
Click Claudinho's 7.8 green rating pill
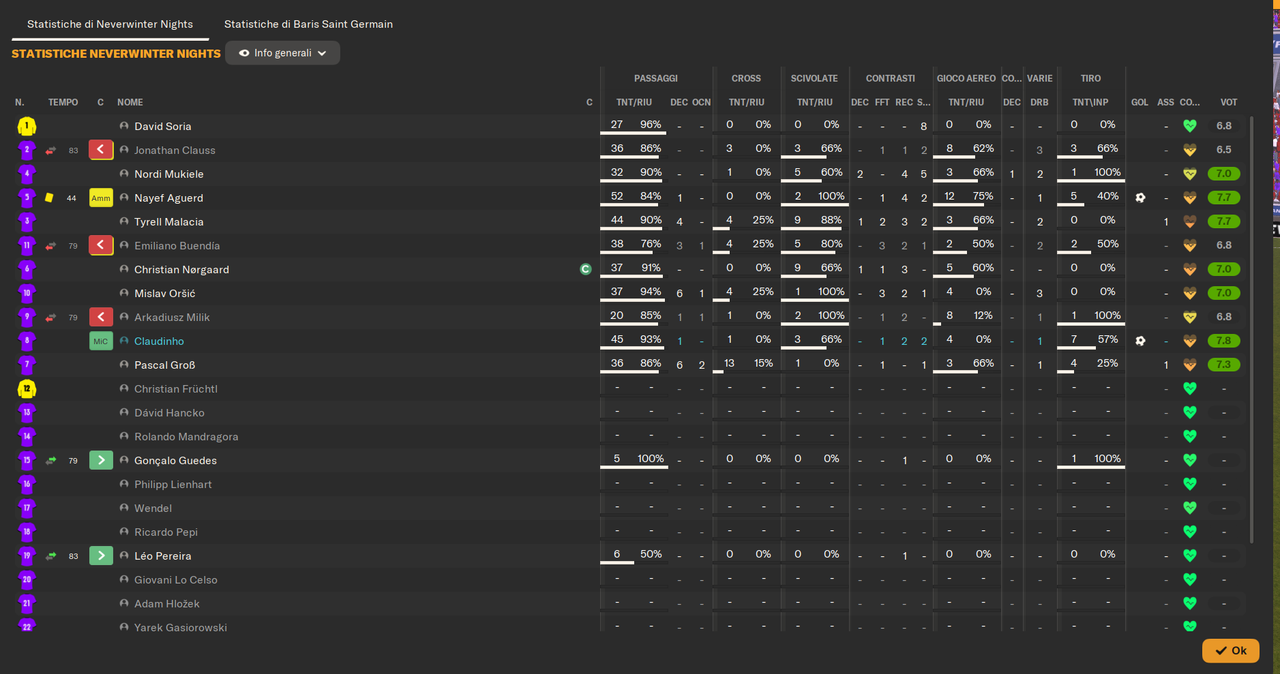(x=1224, y=341)
